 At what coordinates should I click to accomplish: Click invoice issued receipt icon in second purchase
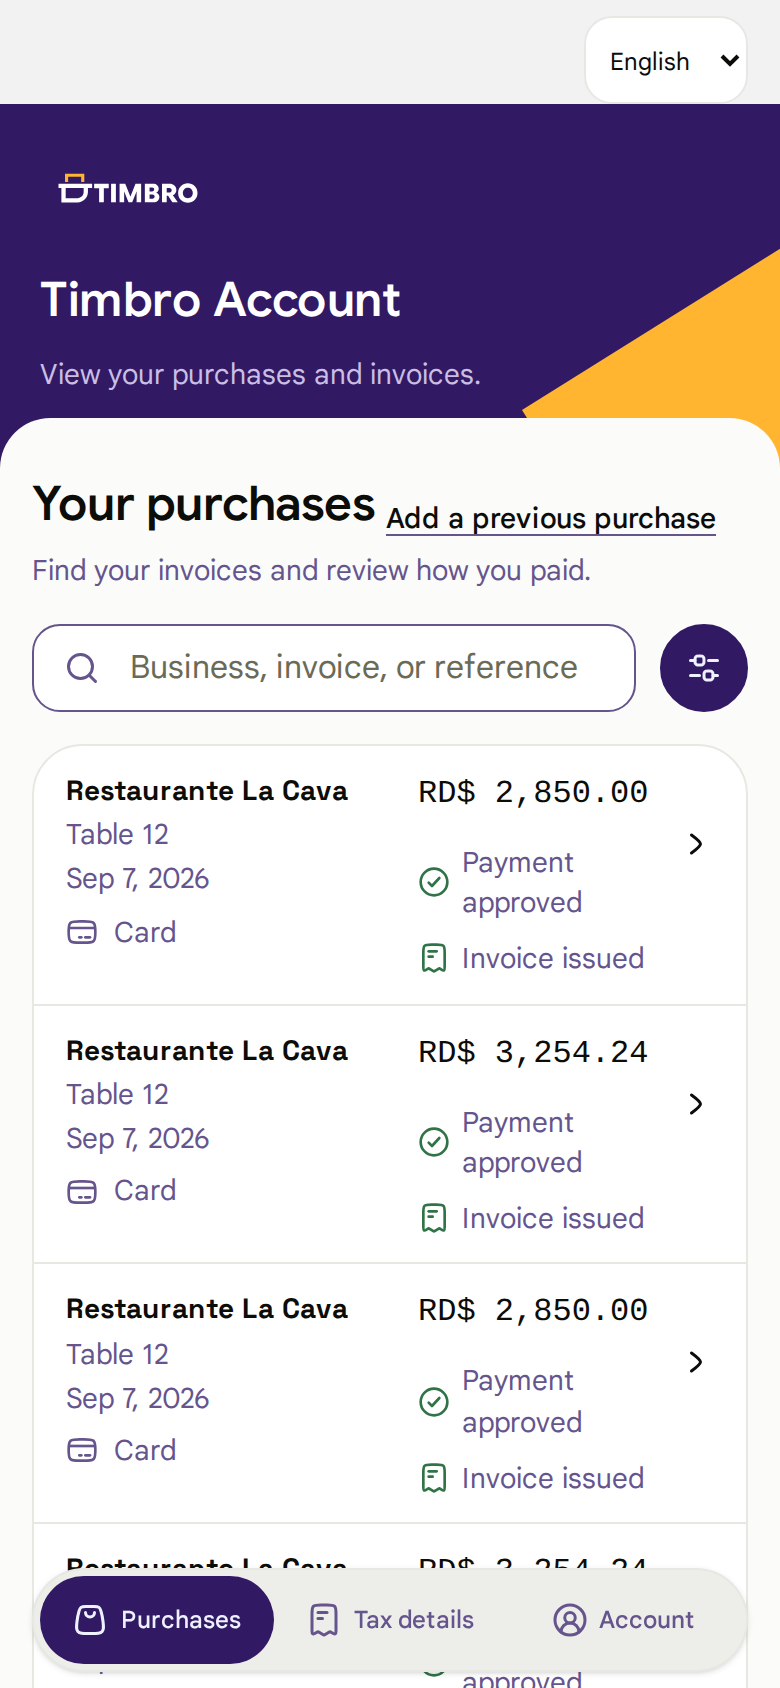coord(434,1218)
